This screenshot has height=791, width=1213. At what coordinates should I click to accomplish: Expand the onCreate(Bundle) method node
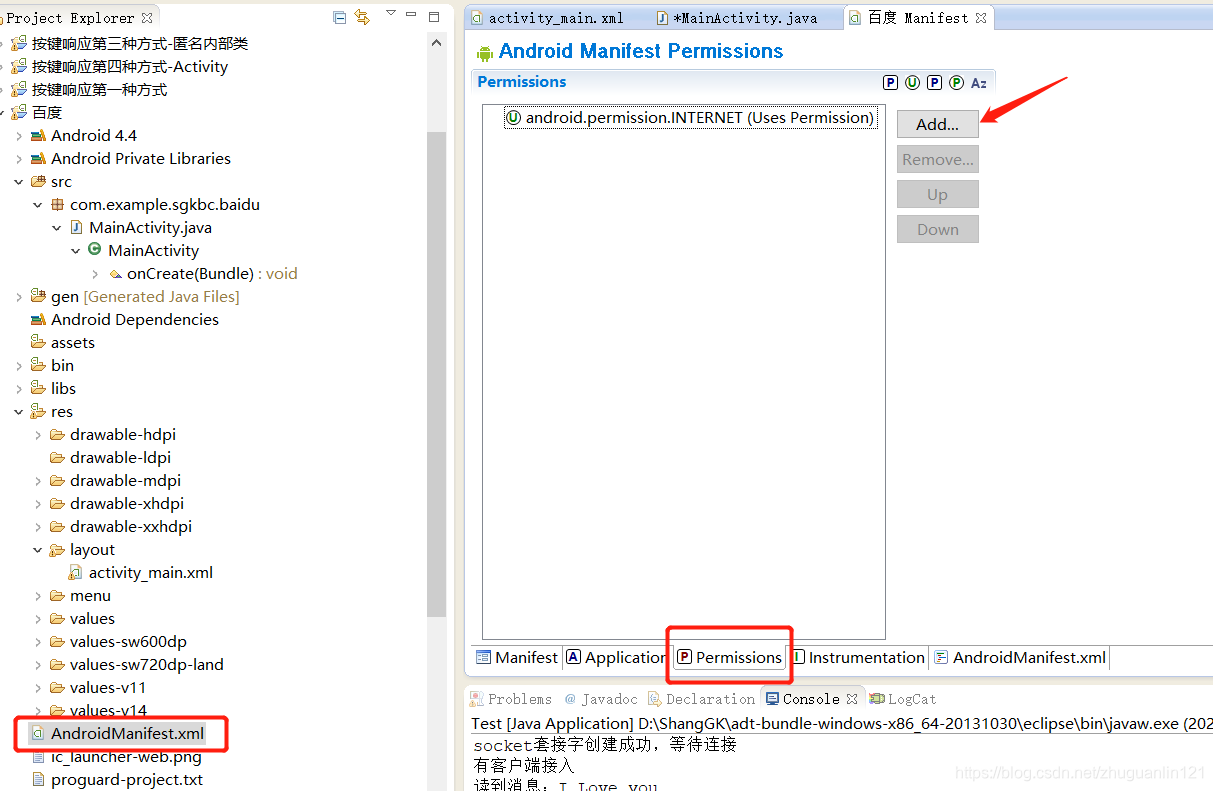95,274
